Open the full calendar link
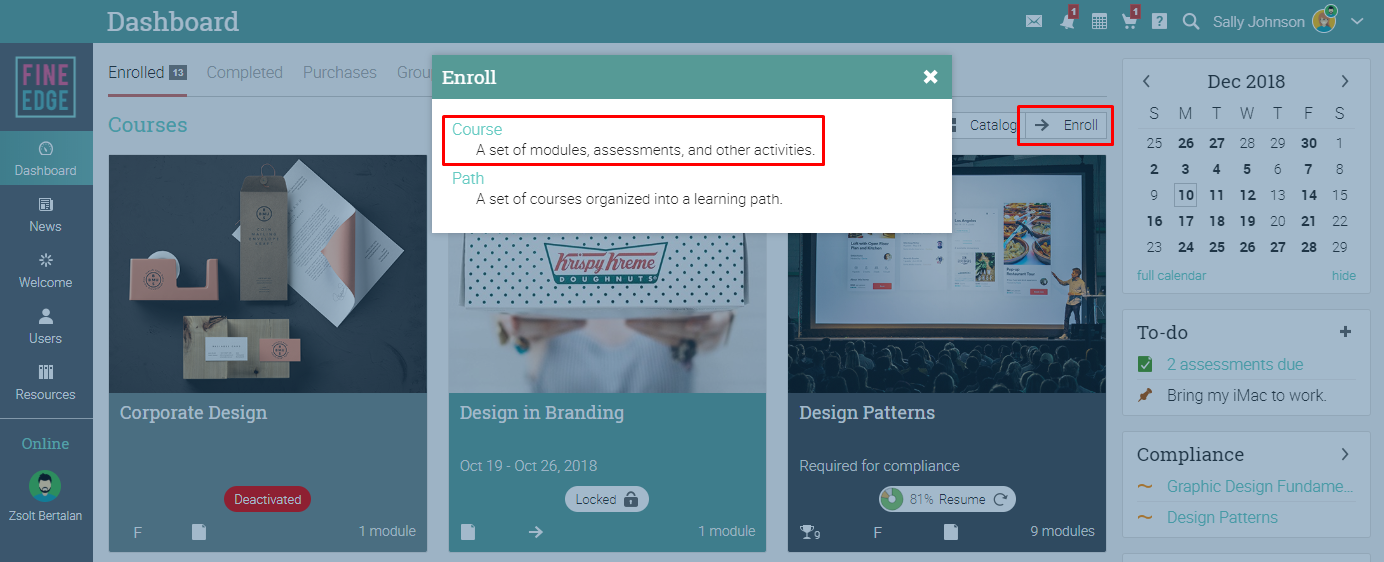 point(1171,275)
